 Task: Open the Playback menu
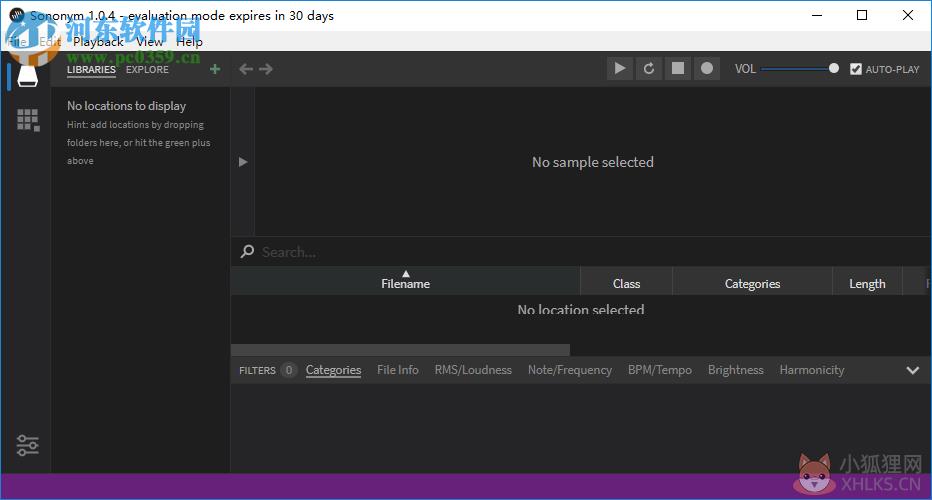click(x=98, y=42)
